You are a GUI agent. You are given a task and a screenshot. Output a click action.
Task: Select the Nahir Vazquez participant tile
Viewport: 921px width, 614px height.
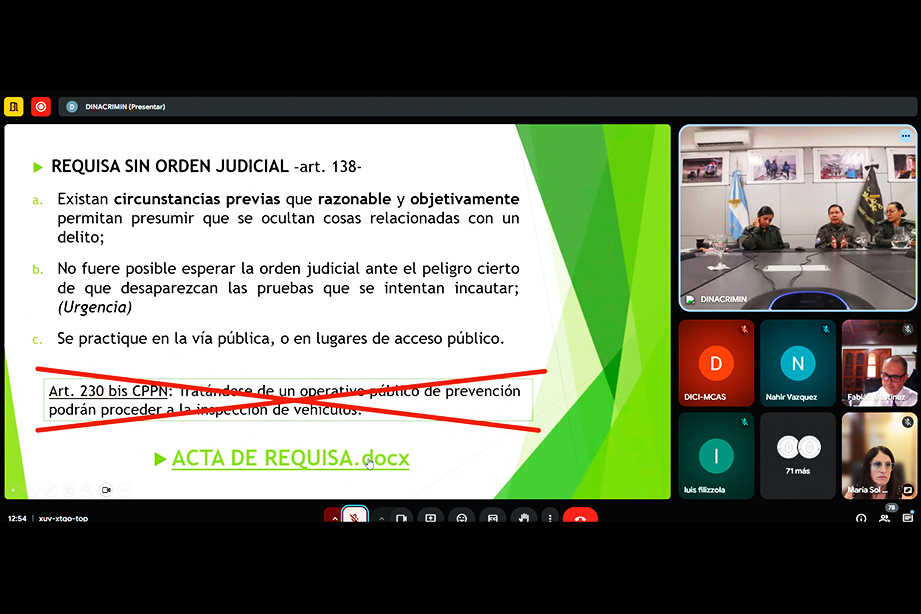797,363
